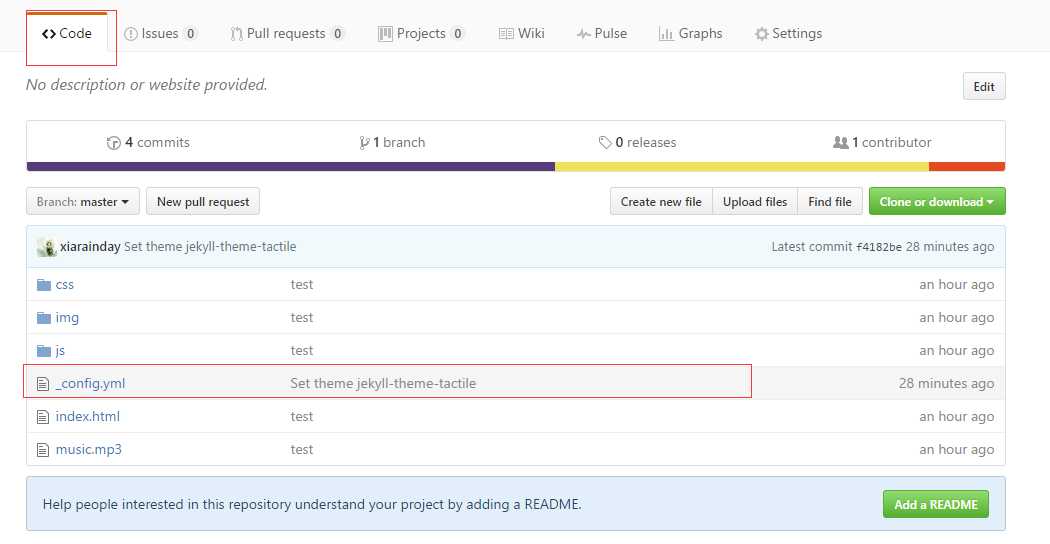Open latest commit message Set theme jekyll-theme-tactile
This screenshot has width=1050, height=544.
coord(210,247)
